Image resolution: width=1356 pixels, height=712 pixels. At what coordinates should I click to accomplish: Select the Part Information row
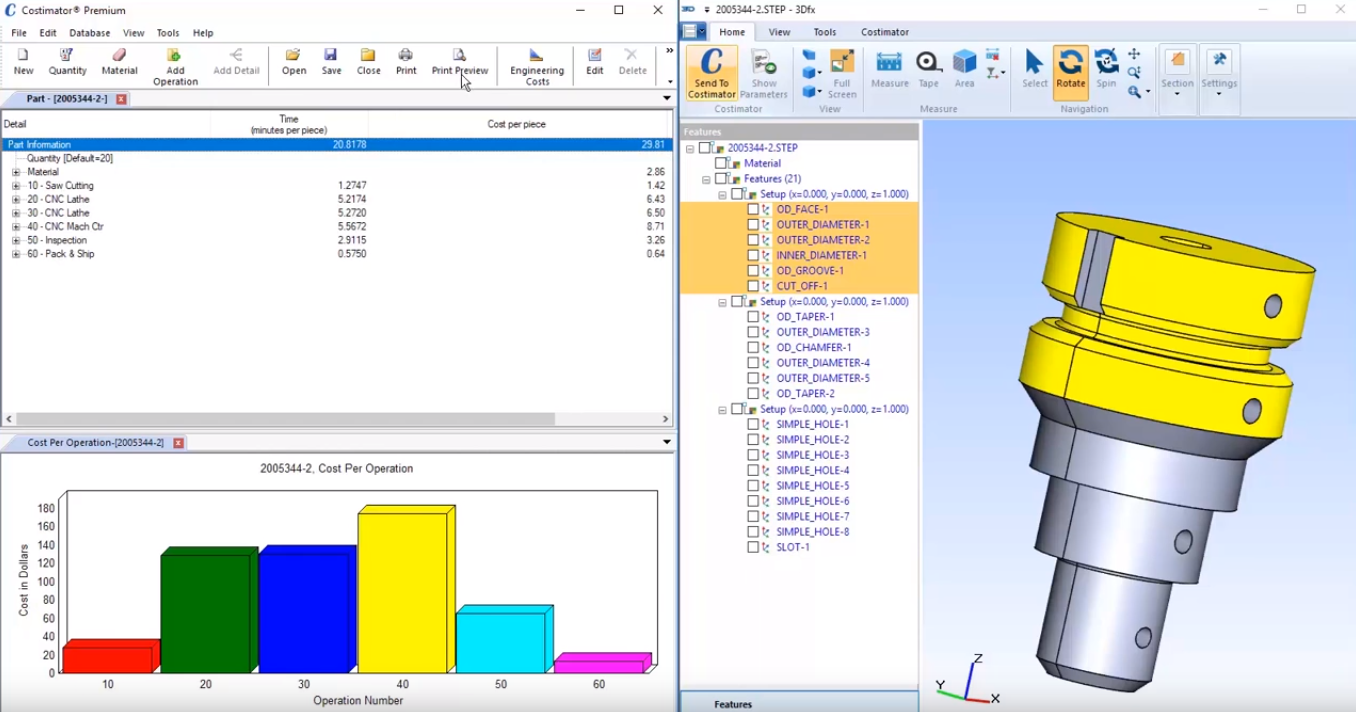(335, 145)
